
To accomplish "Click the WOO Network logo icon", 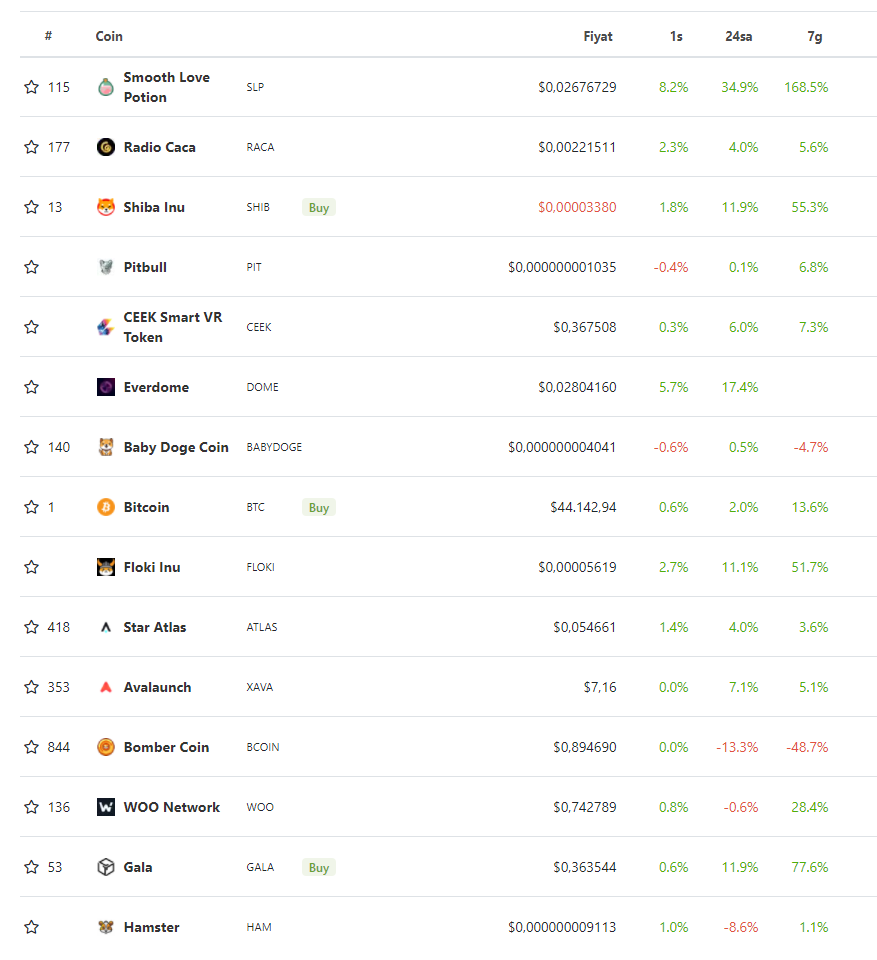I will tap(106, 807).
